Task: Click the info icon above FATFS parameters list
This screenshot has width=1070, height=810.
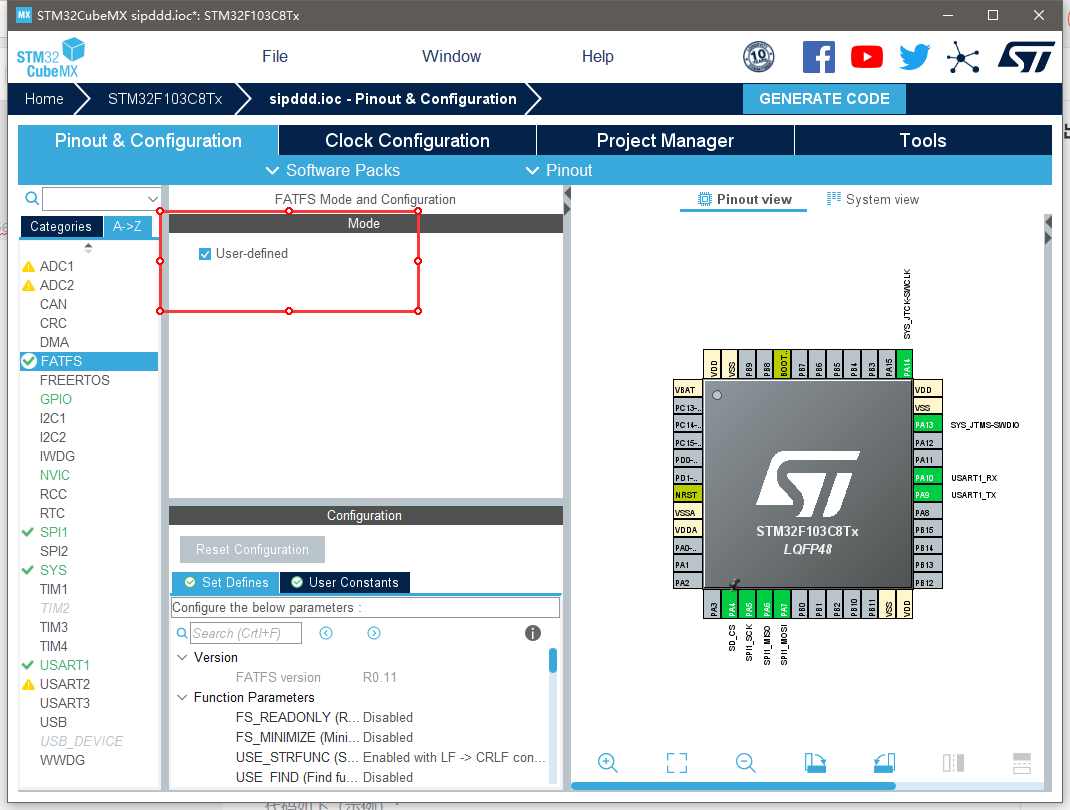Action: click(x=532, y=632)
